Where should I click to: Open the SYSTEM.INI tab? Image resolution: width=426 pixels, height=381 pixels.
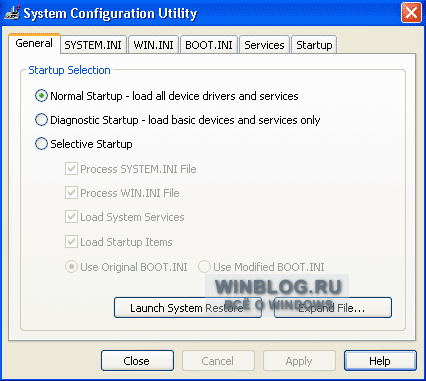[x=93, y=45]
